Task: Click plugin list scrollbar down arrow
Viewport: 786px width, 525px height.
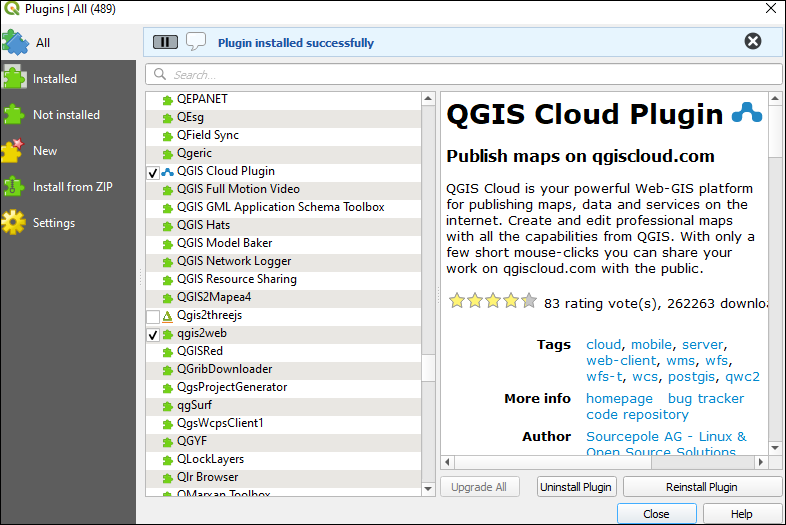Action: [428, 488]
